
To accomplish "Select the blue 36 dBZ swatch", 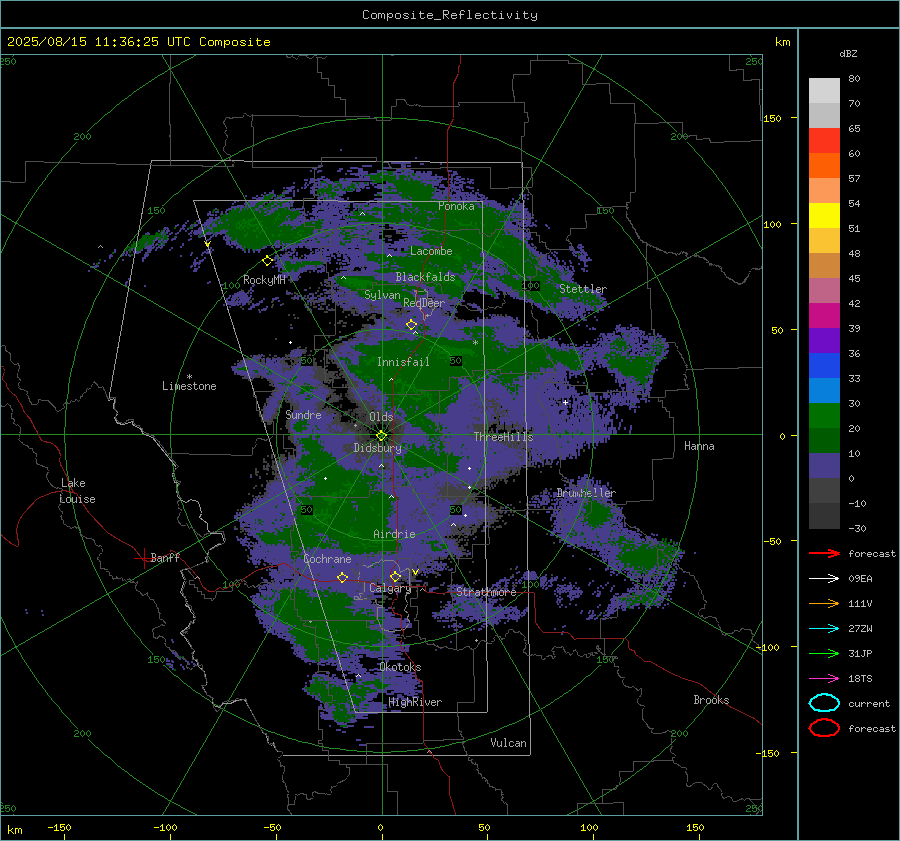I will (x=824, y=366).
